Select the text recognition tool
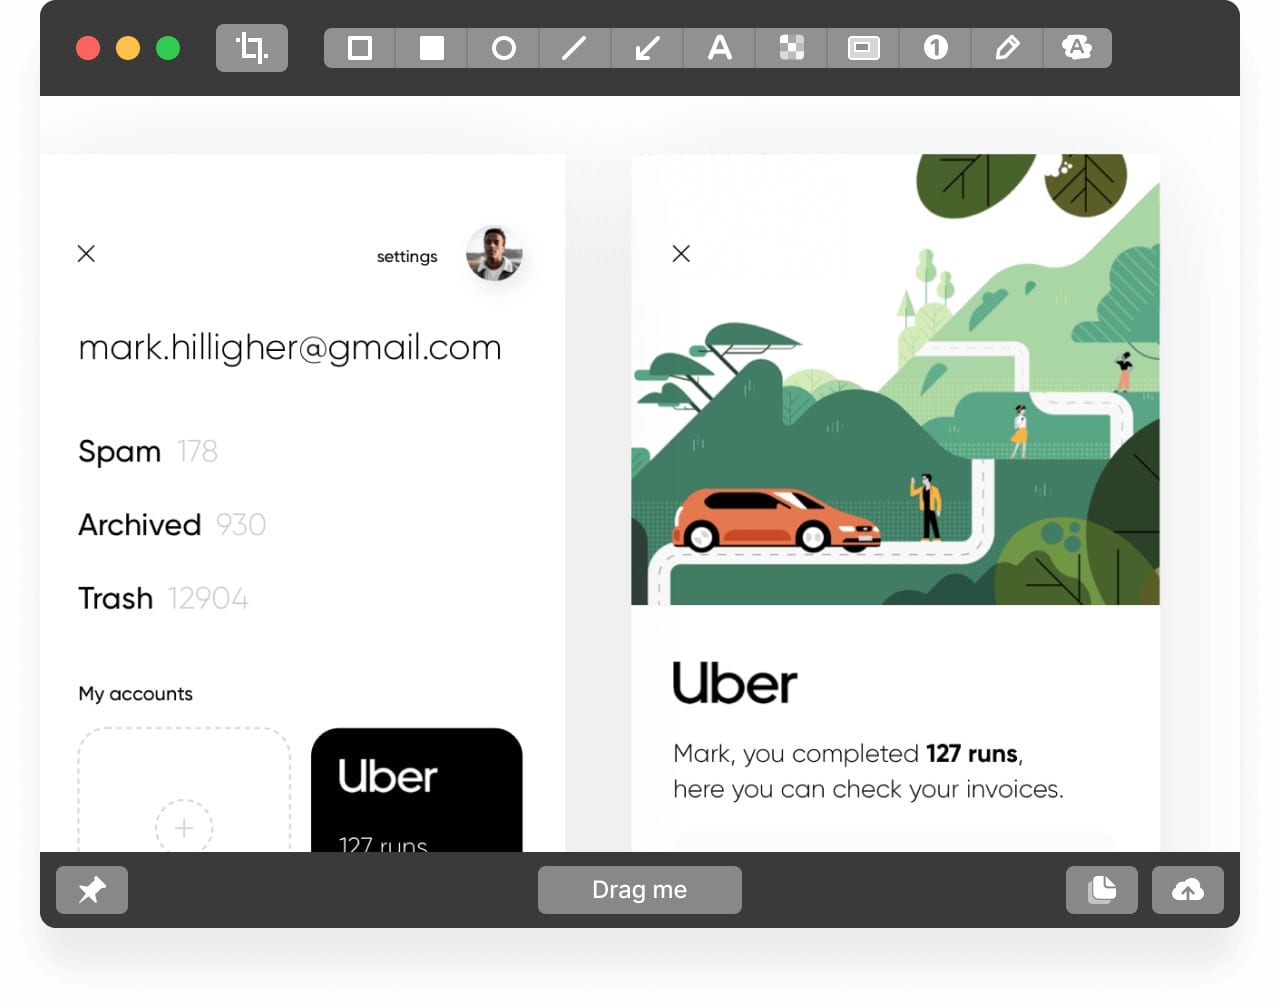Viewport: 1280px width, 1008px height. click(1077, 48)
